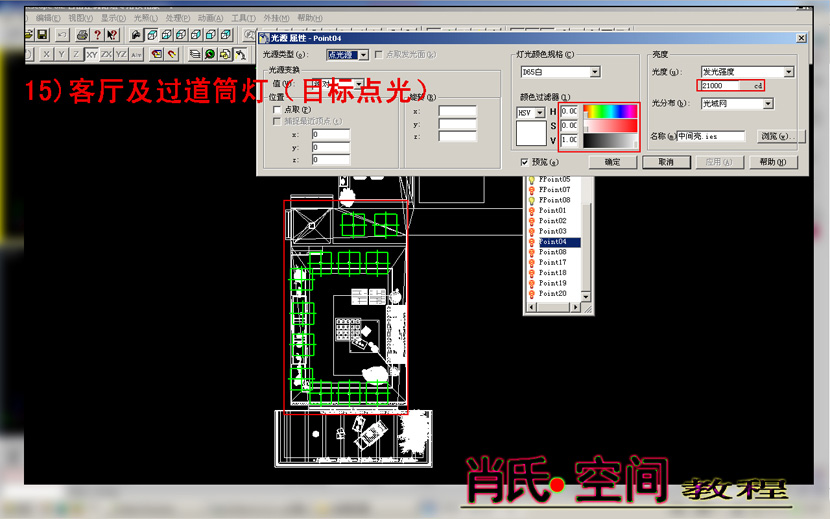
Task: Click the walk-through icon before the cube icons
Action: point(137,35)
